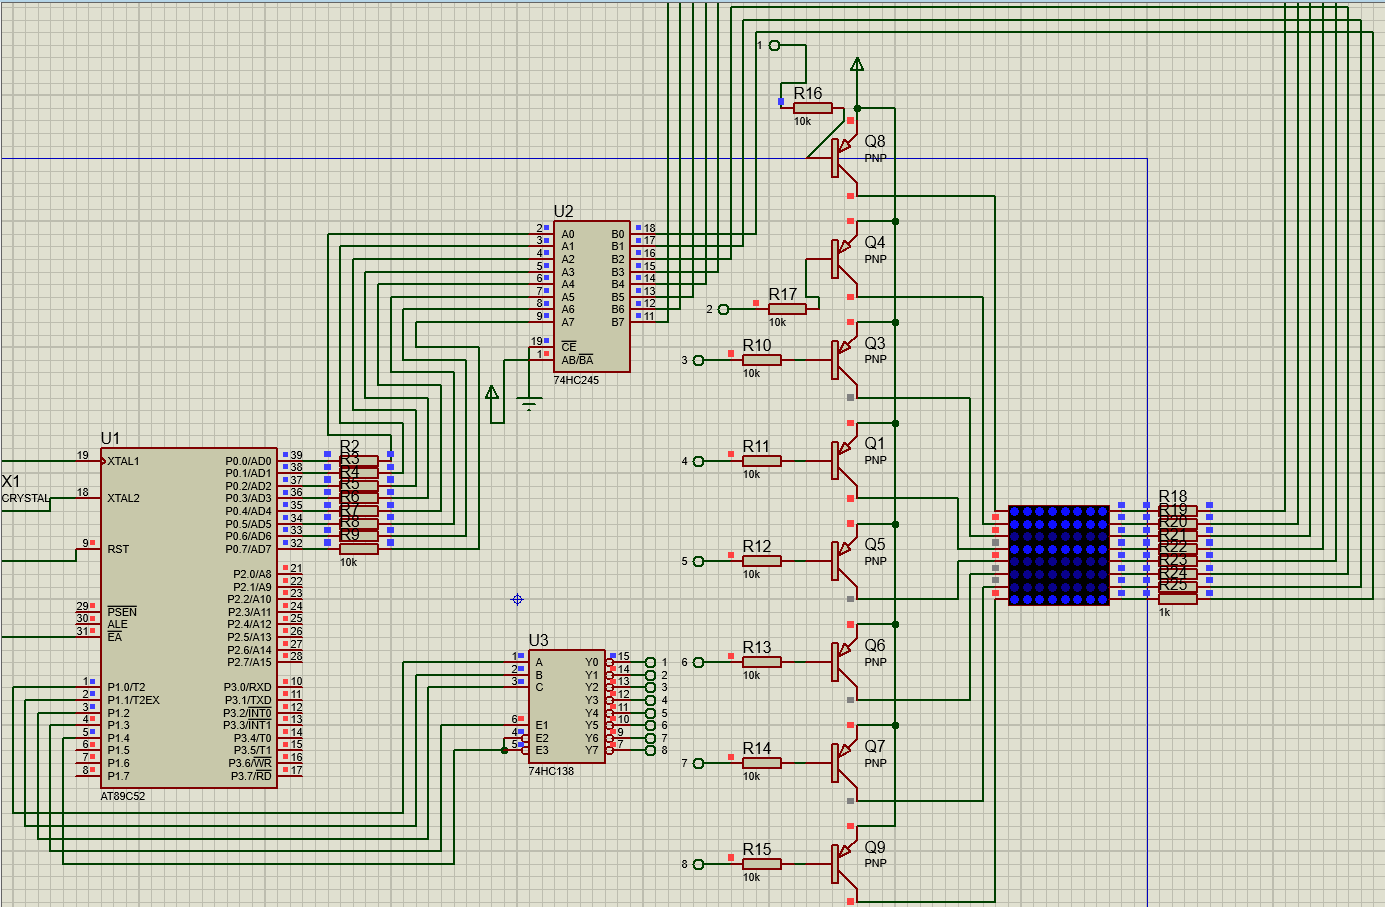The width and height of the screenshot is (1385, 907).
Task: Click the P0.0/AD0 pin label
Action: coord(248,461)
